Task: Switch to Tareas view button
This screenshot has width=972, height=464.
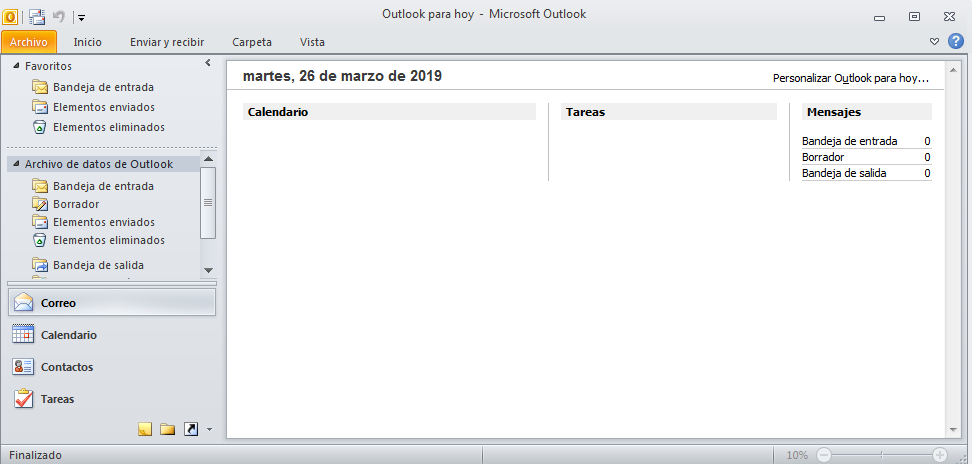Action: click(112, 399)
